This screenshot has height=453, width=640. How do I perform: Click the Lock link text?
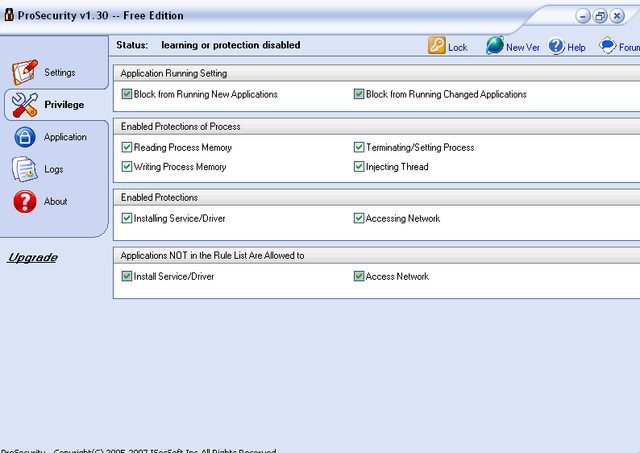pyautogui.click(x=458, y=48)
